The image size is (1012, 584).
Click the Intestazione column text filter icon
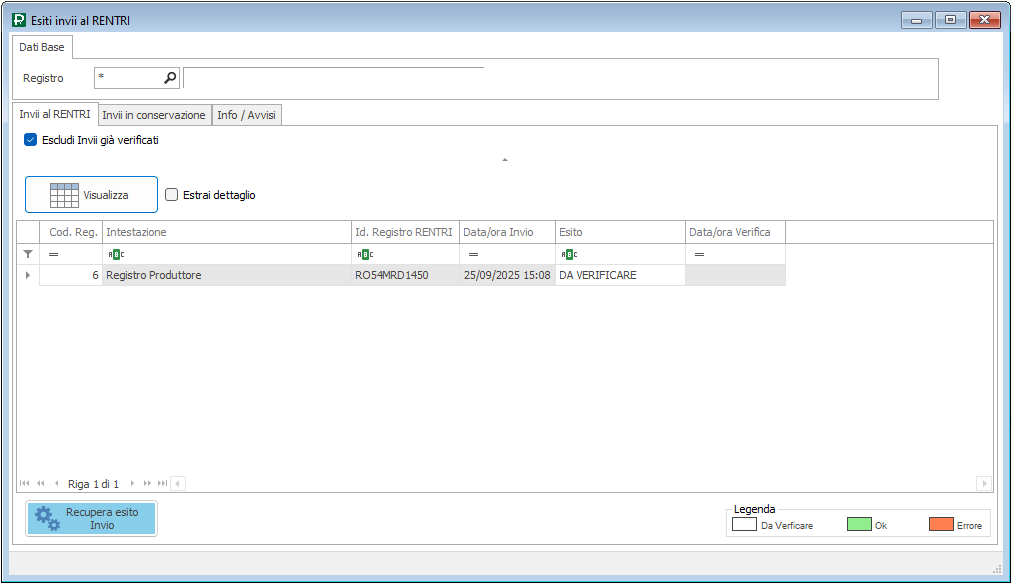coord(116,255)
